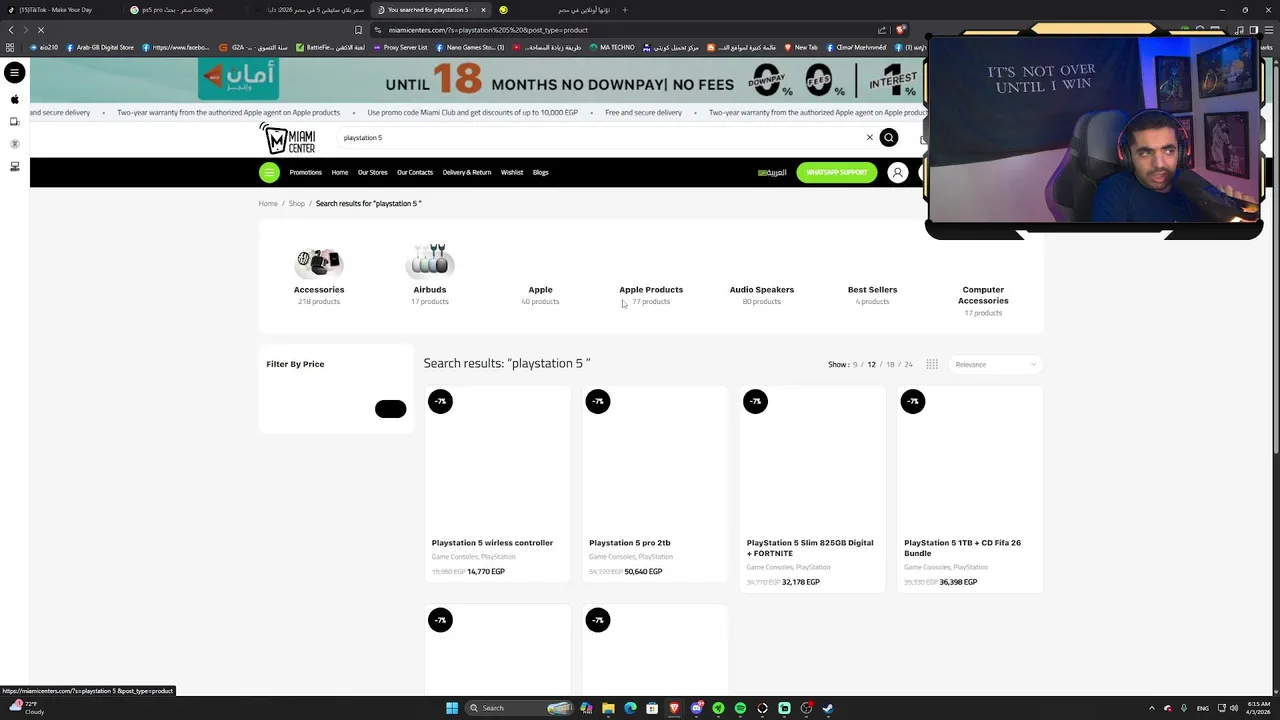The height and width of the screenshot is (720, 1280).
Task: Open Blogs in site navigation
Action: click(x=540, y=172)
